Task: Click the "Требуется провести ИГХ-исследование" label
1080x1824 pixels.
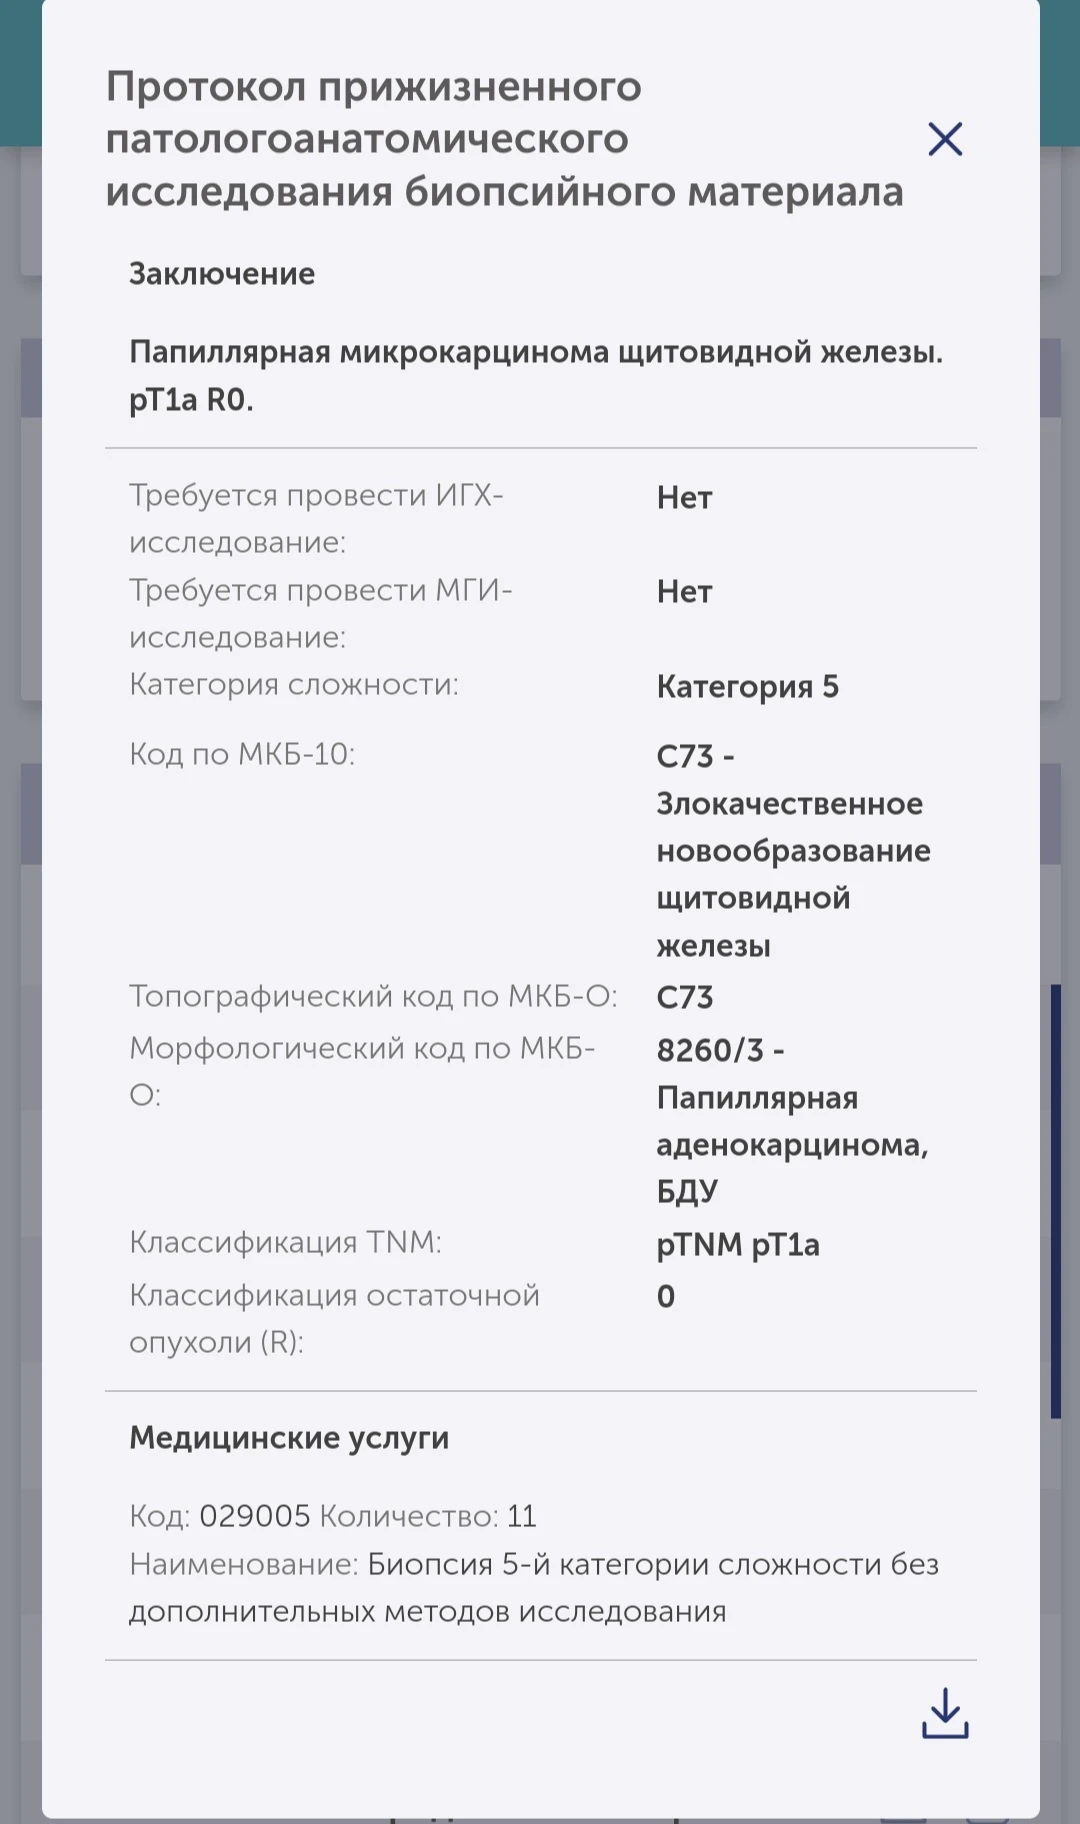Action: tap(316, 518)
